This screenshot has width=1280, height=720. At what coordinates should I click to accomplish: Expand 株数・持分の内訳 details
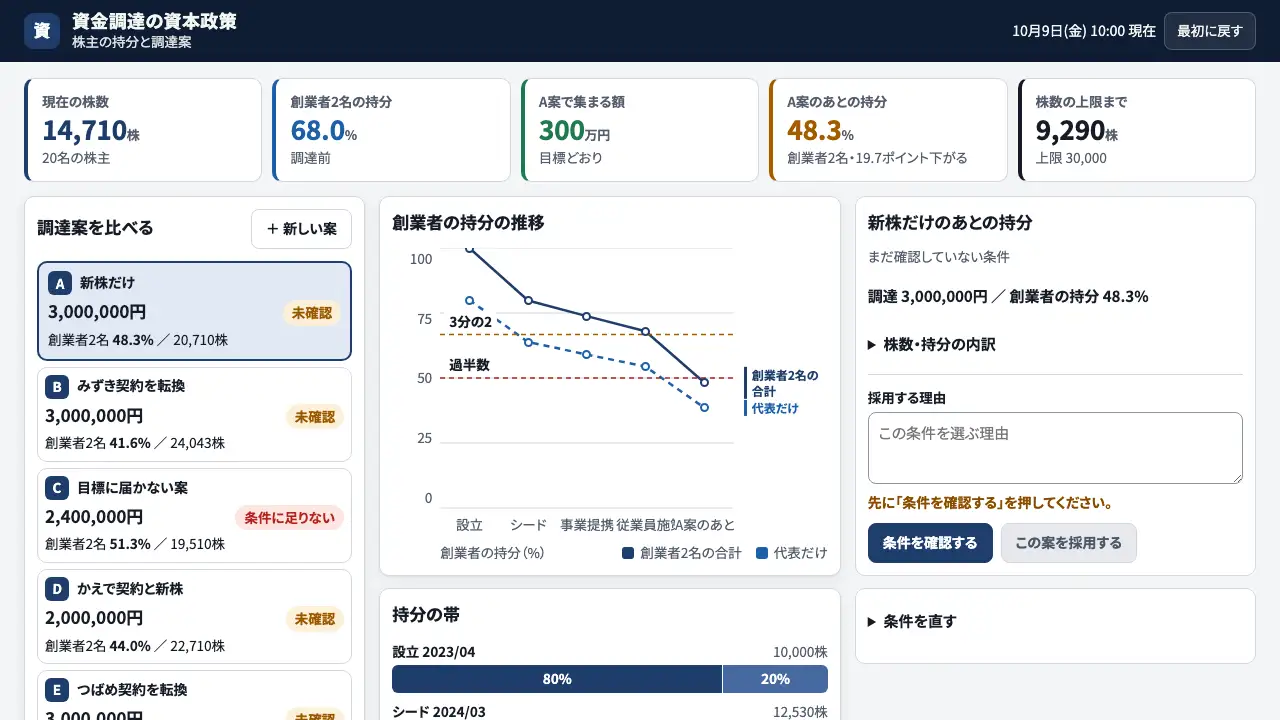[x=1055, y=345]
